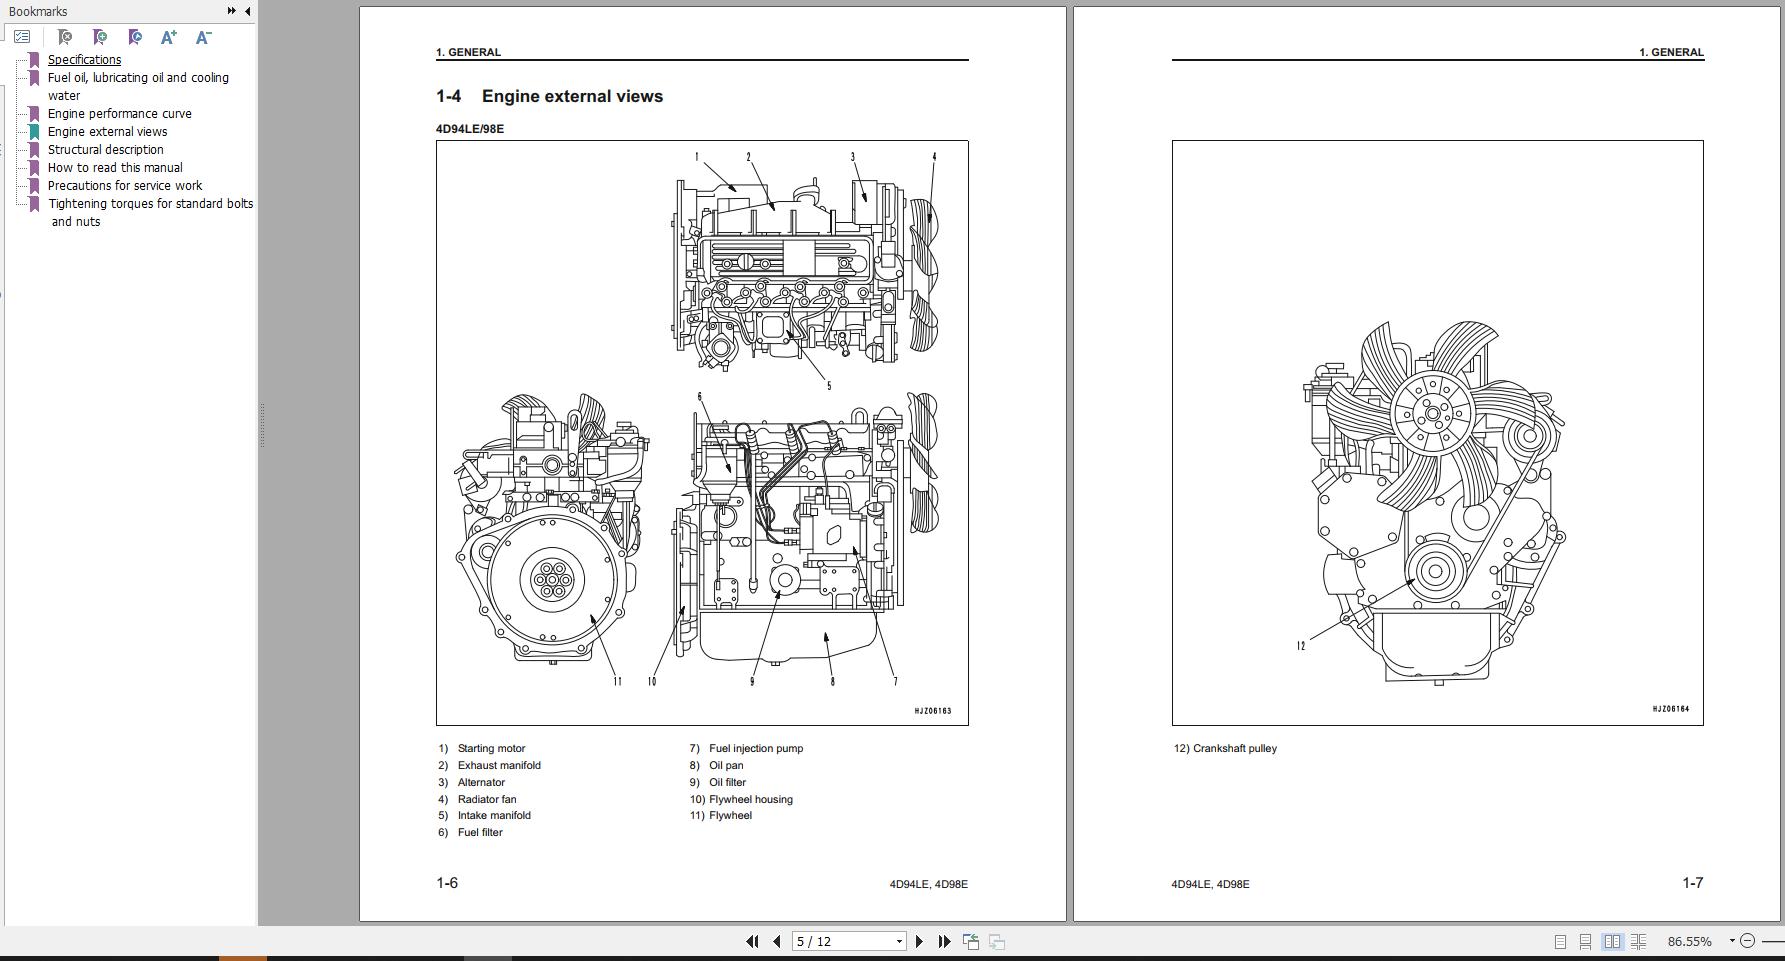This screenshot has width=1785, height=961.
Task: Add a new bookmark with the add-bookmark icon
Action: click(x=100, y=37)
